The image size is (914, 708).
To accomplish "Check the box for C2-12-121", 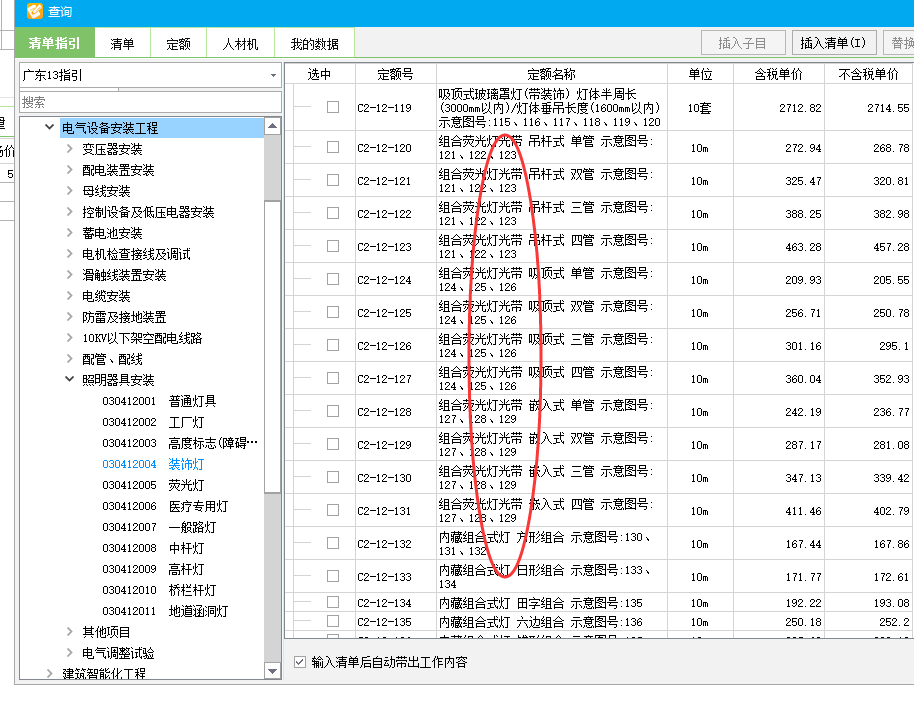I will [333, 181].
